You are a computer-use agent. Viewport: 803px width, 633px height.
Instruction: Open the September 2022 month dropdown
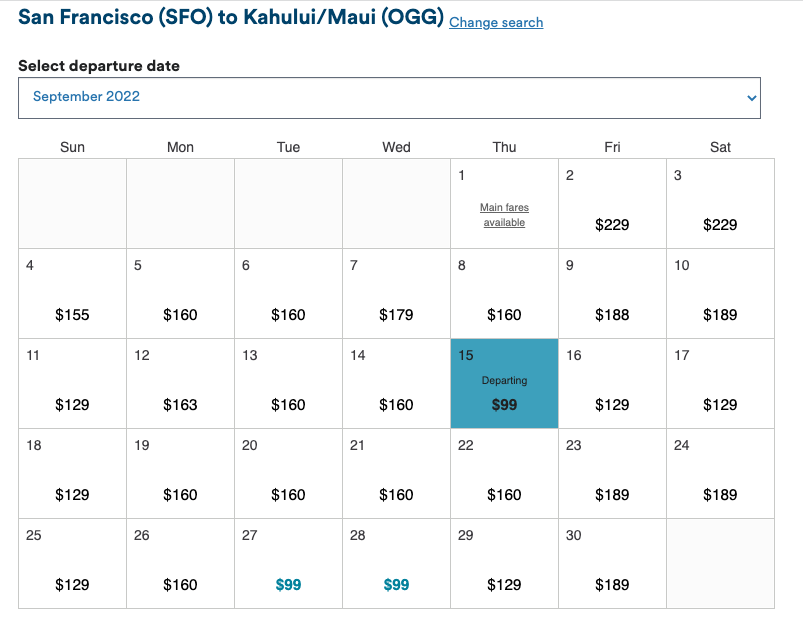[x=389, y=97]
